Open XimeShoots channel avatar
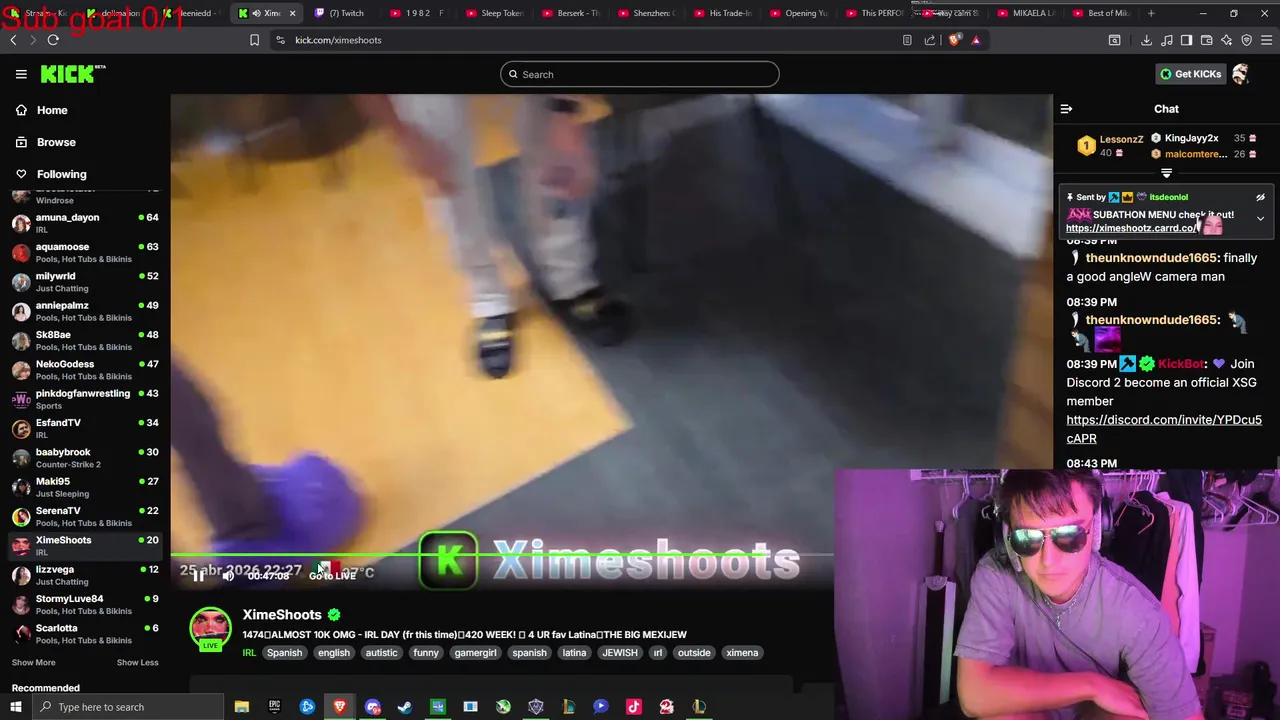 [210, 628]
